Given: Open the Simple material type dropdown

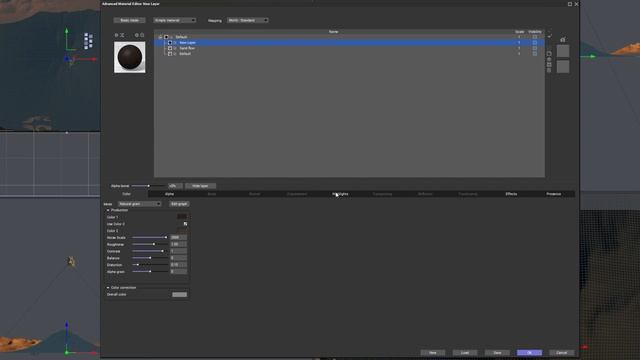Looking at the screenshot, I should 174,20.
